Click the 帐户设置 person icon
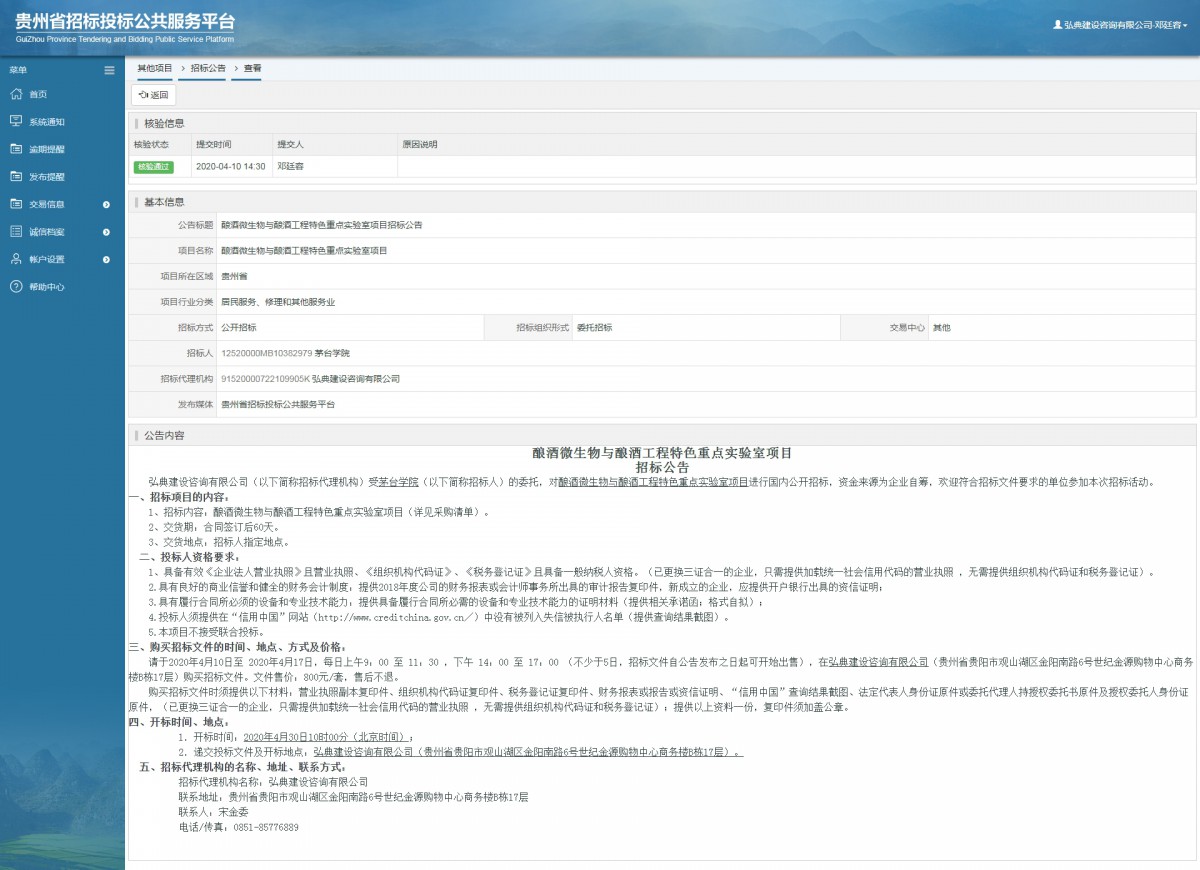The image size is (1200, 870). tap(15, 259)
